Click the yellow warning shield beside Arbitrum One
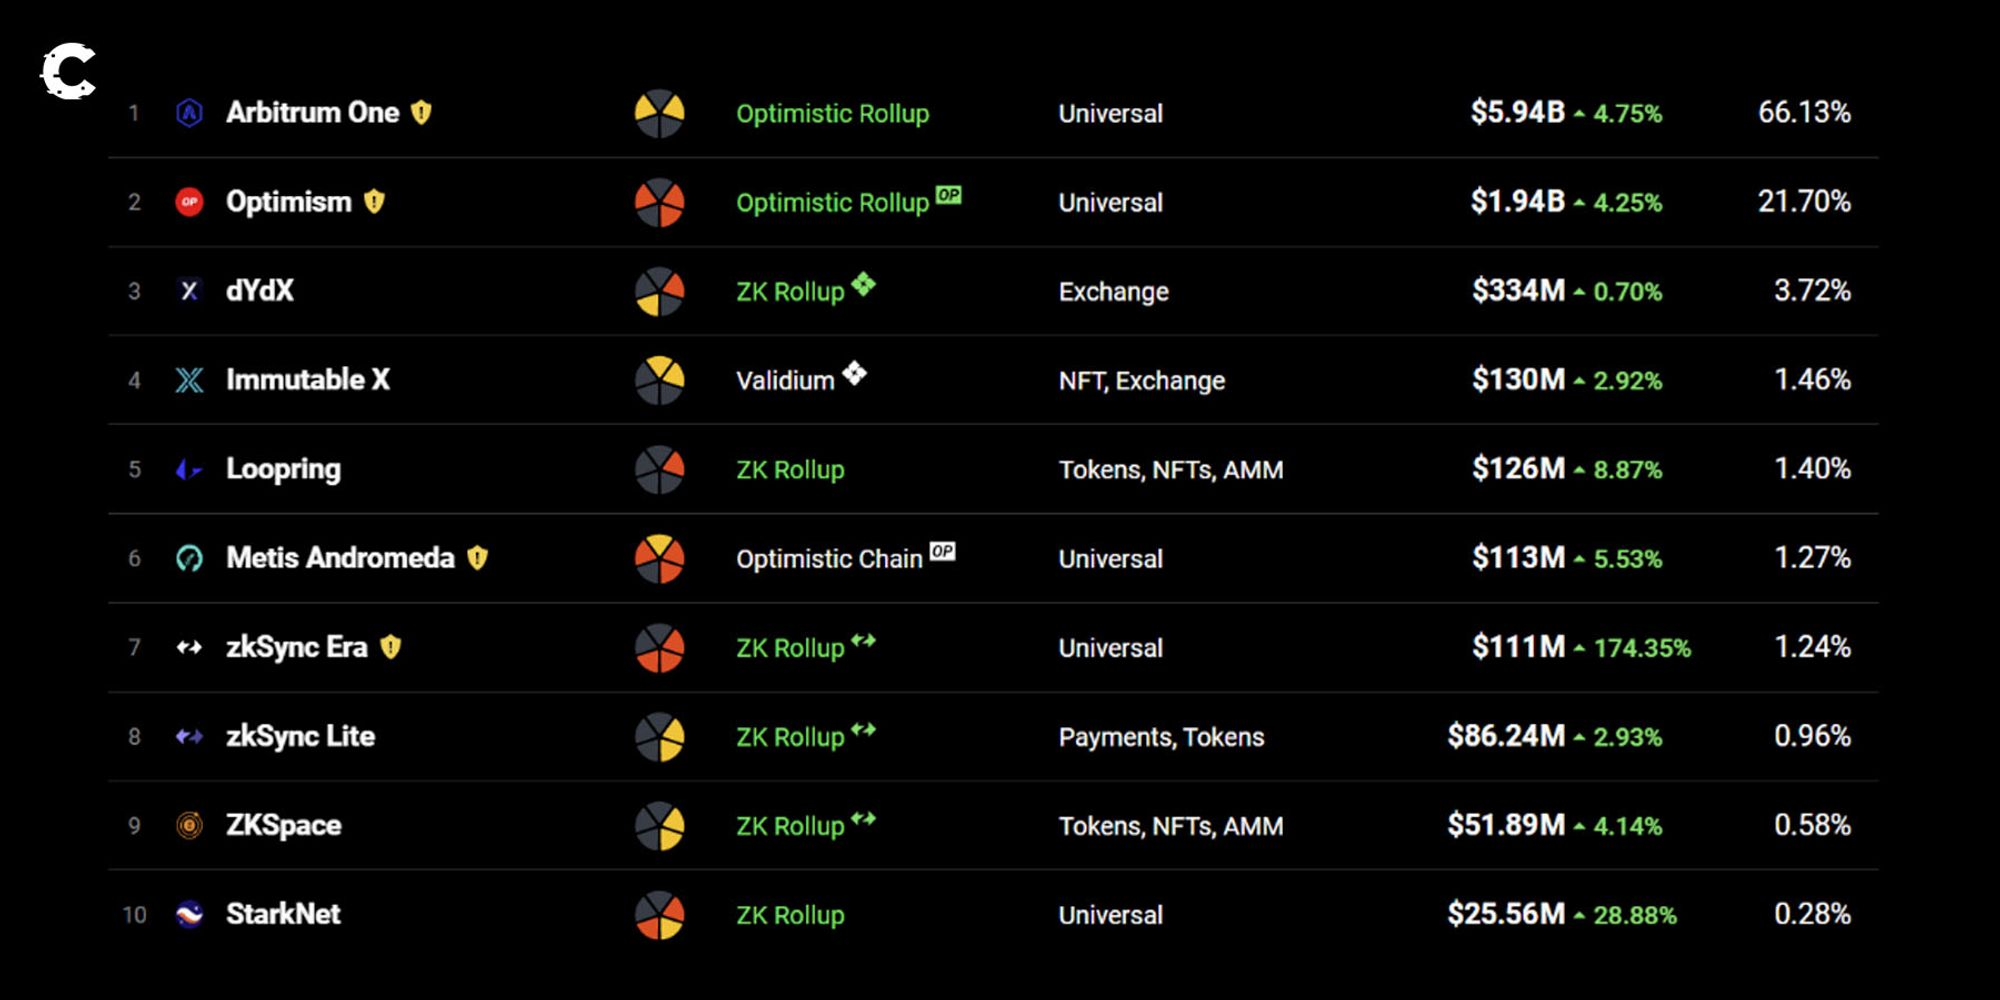 point(422,113)
